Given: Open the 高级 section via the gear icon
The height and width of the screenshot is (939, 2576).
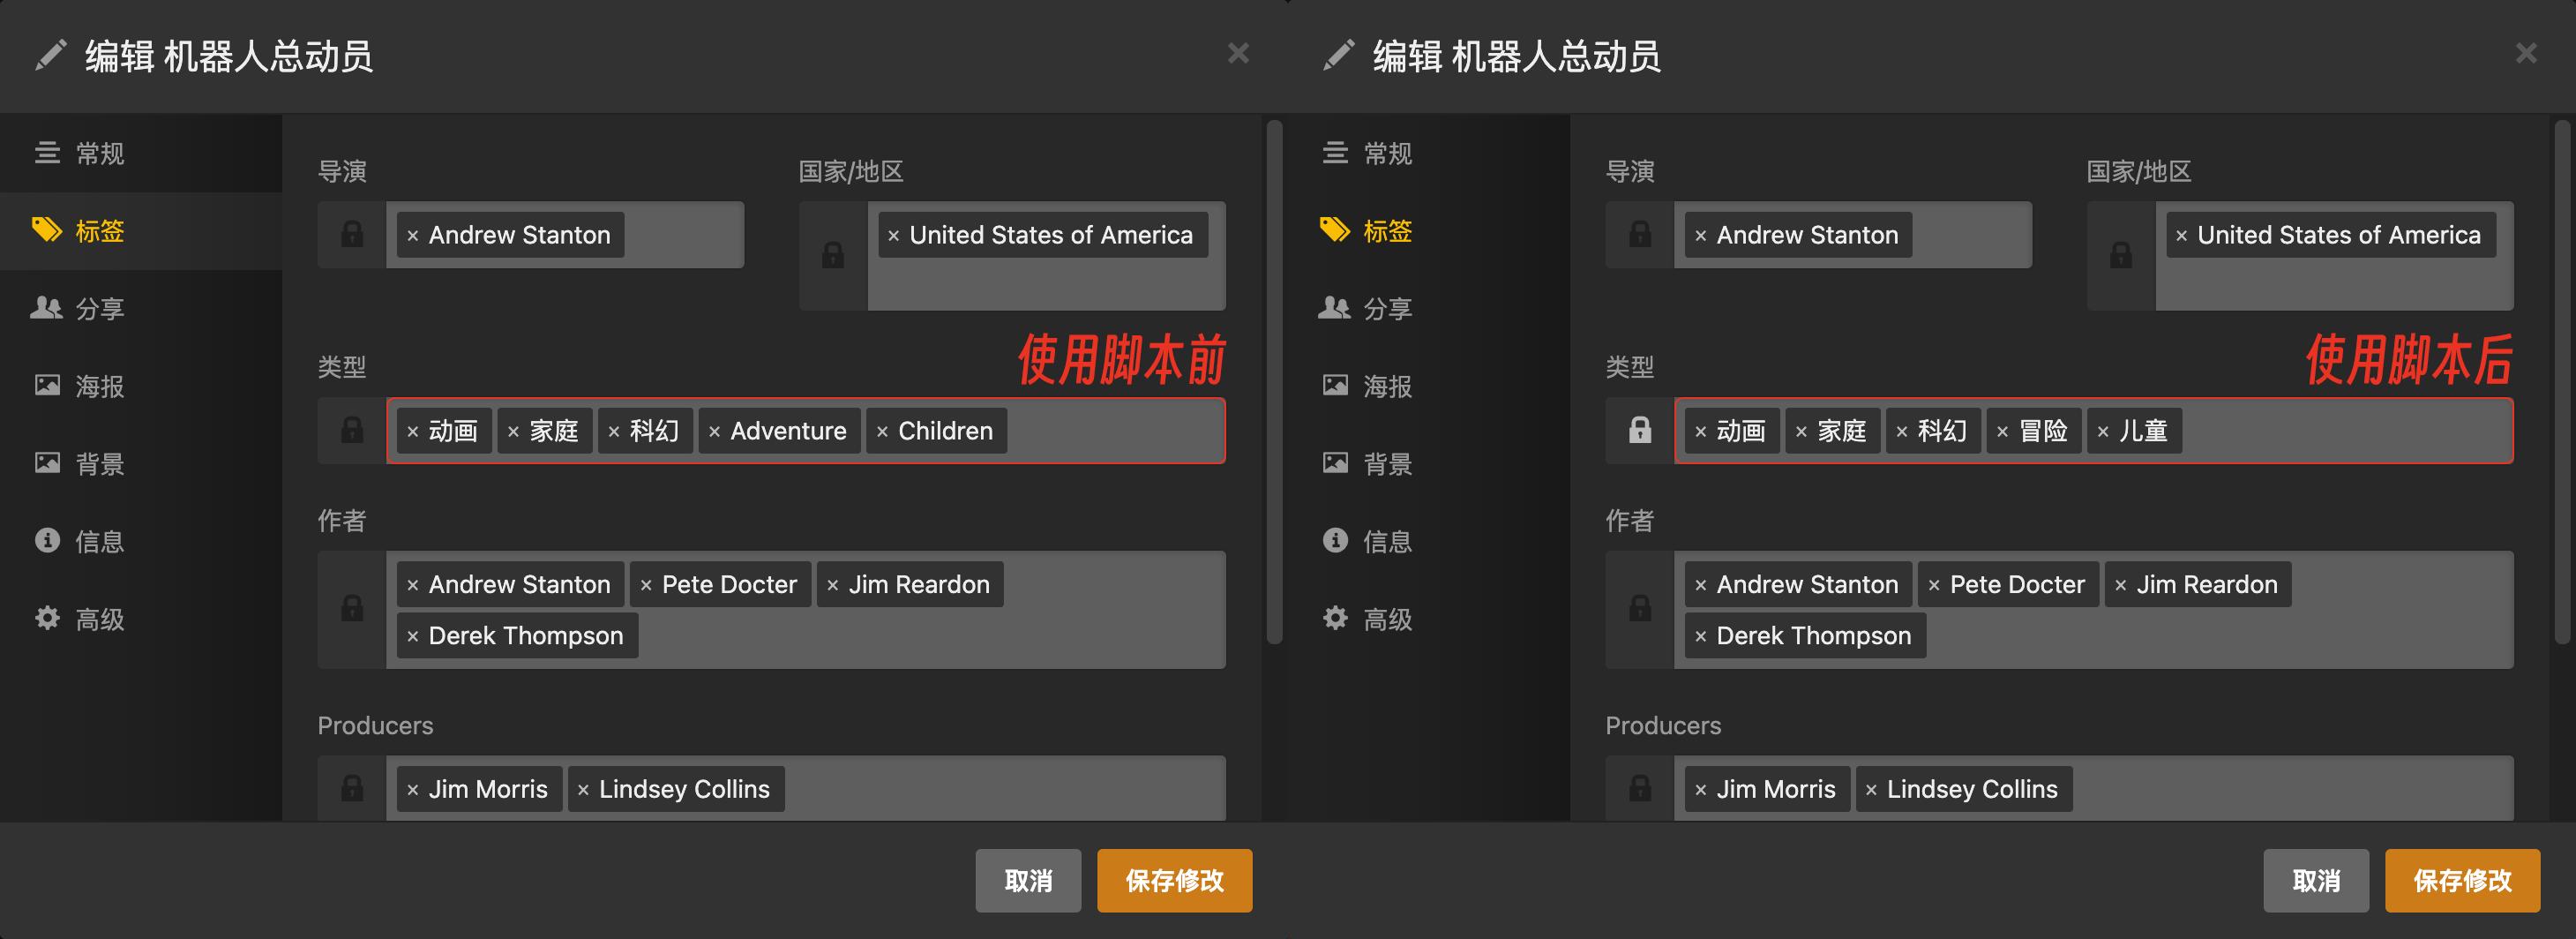Looking at the screenshot, I should click(47, 618).
